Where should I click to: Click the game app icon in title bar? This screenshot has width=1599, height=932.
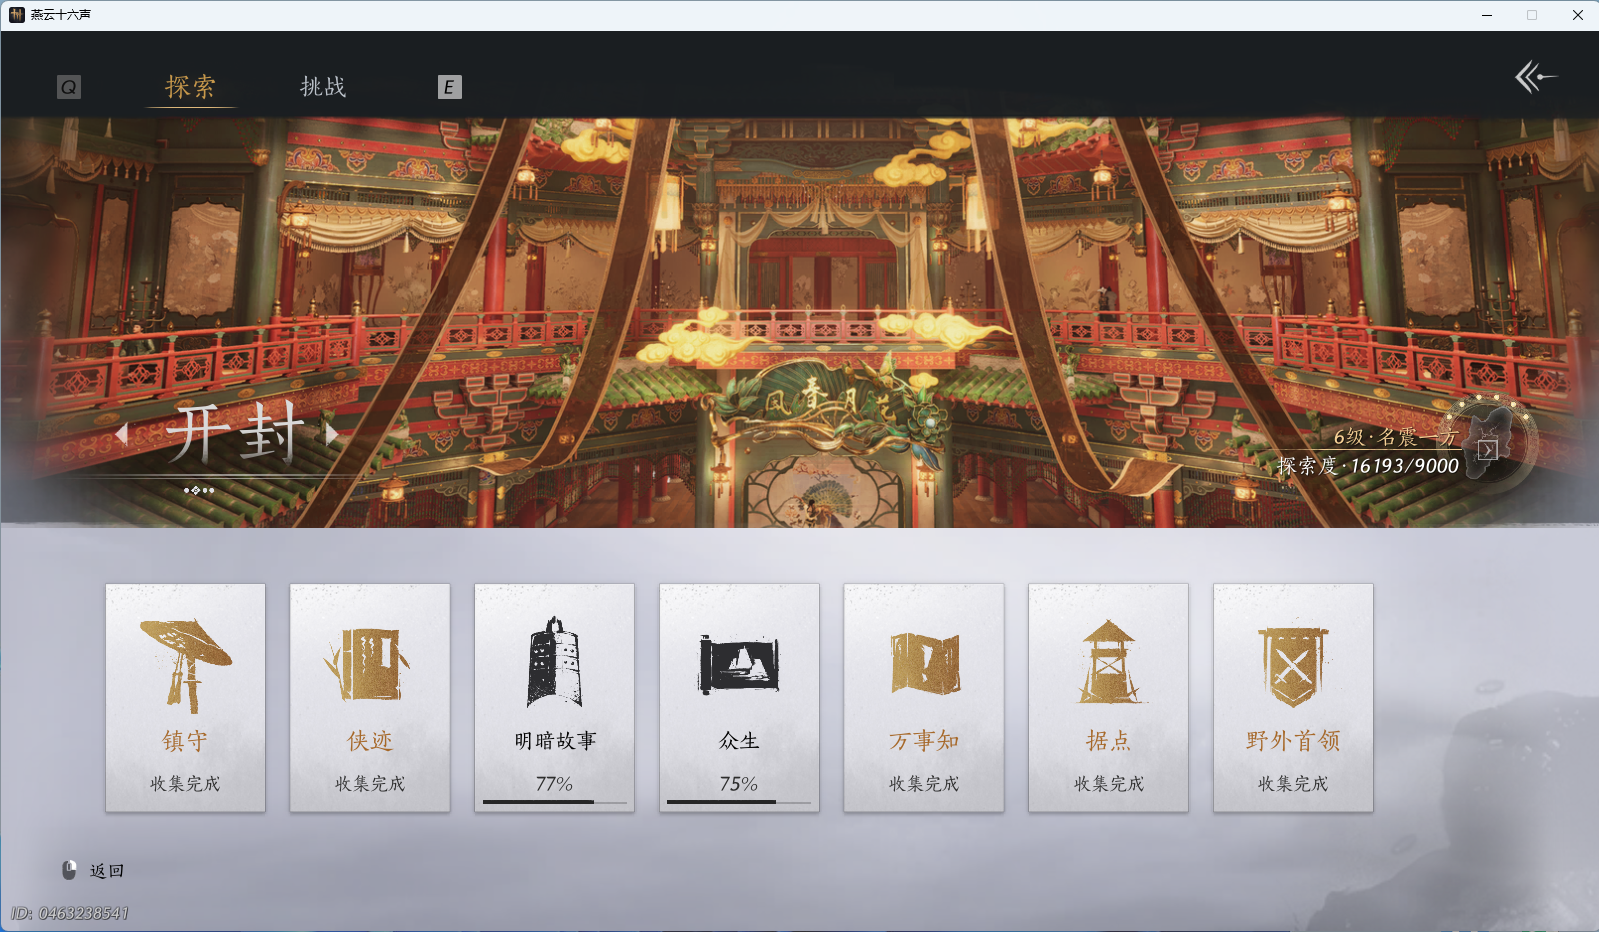pyautogui.click(x=16, y=15)
